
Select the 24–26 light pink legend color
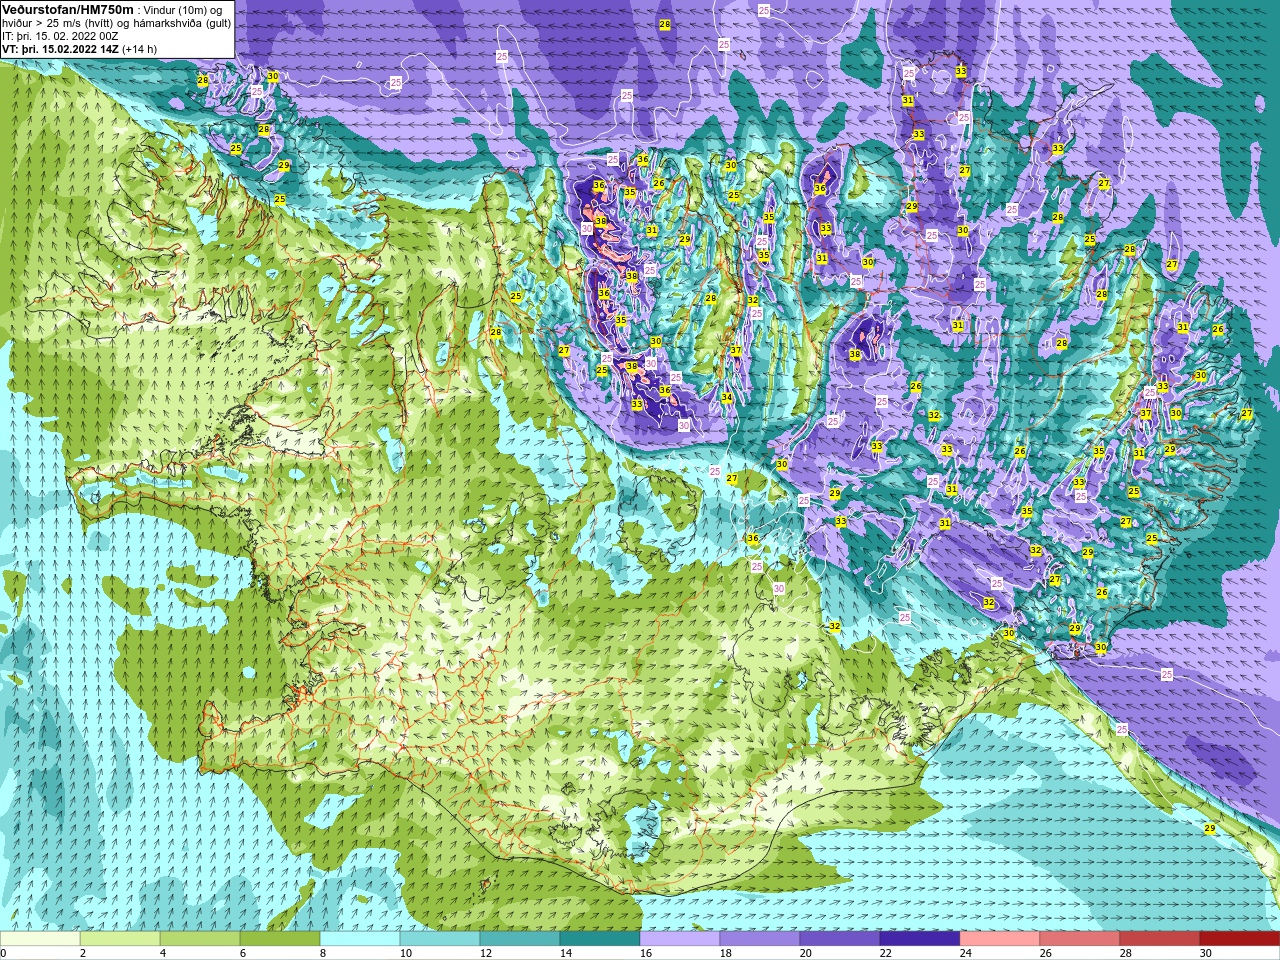pos(1000,939)
